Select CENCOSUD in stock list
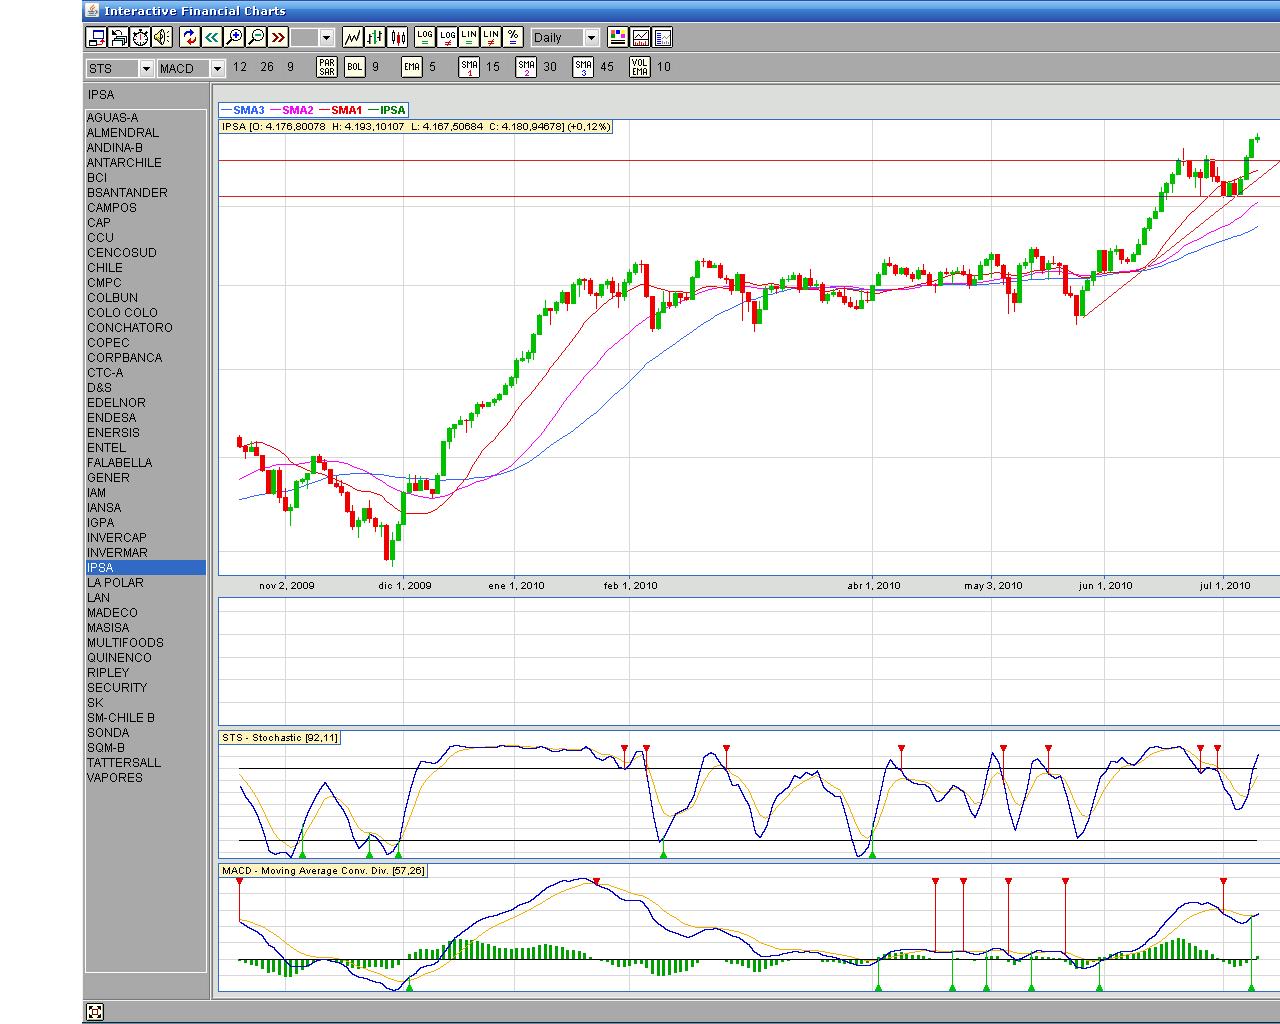This screenshot has height=1024, width=1280. pos(146,252)
